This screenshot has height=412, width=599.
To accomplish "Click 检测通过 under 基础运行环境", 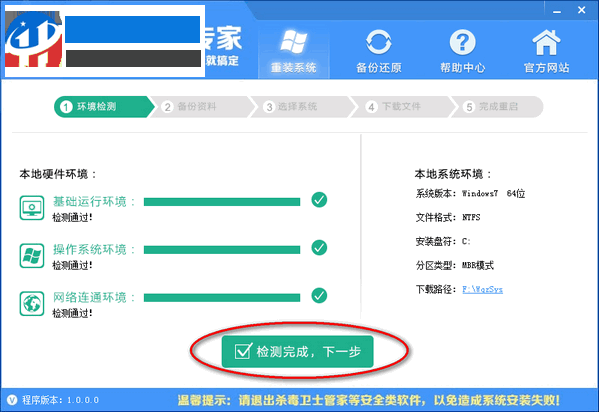I will point(73,217).
